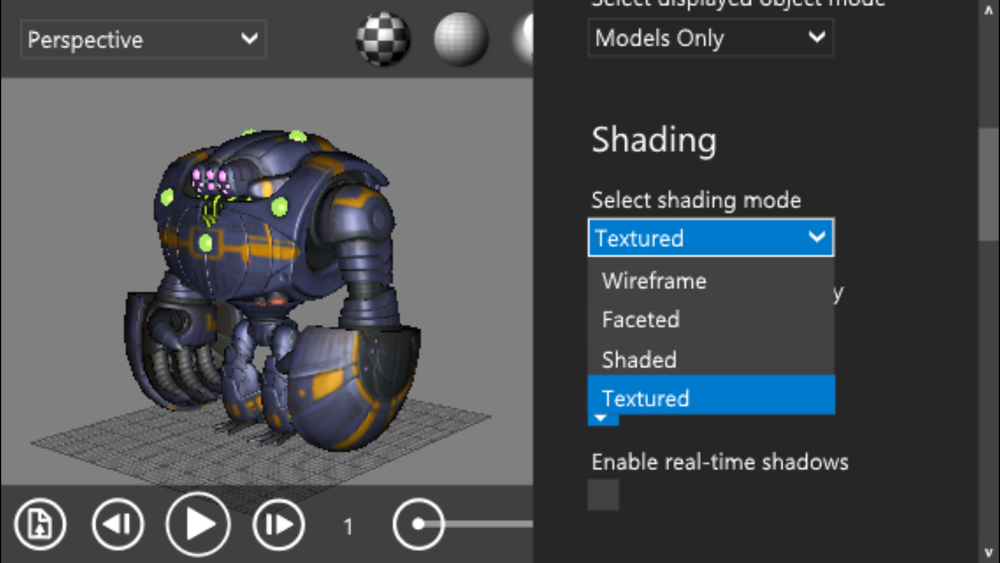The width and height of the screenshot is (1000, 563).
Task: Collapse the Textured shading mode dropdown
Action: click(x=710, y=238)
